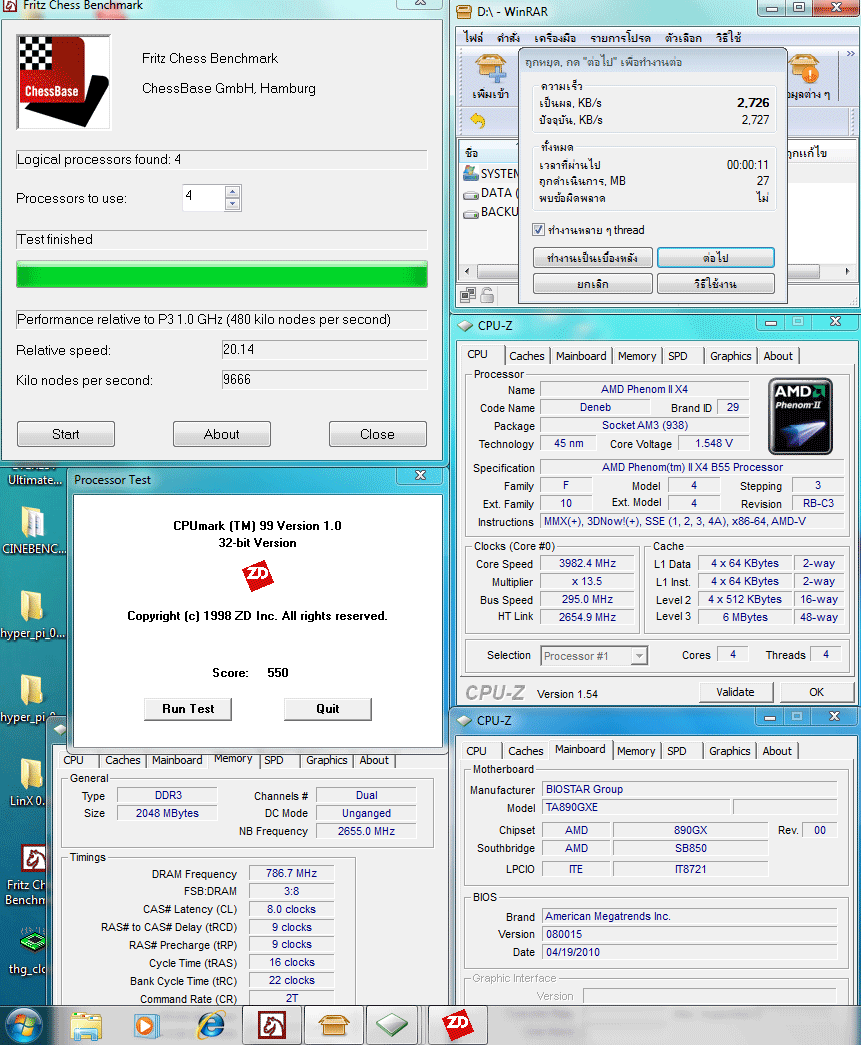Open the LinX 0. desktop folder
The width and height of the screenshot is (861, 1045).
coord(27,782)
